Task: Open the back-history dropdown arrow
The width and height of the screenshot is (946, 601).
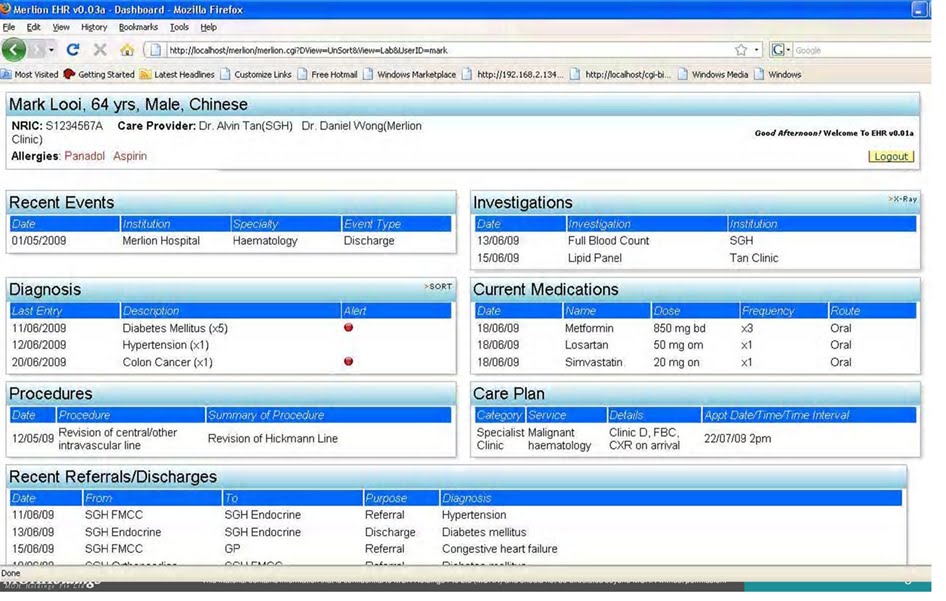Action: pyautogui.click(x=52, y=49)
